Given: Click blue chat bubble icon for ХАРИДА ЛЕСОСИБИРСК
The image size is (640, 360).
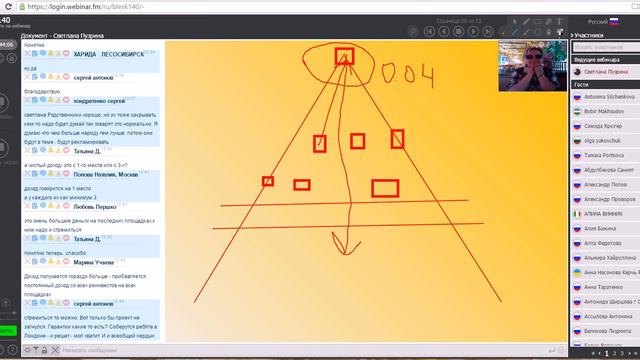Looking at the screenshot, I should (43, 53).
